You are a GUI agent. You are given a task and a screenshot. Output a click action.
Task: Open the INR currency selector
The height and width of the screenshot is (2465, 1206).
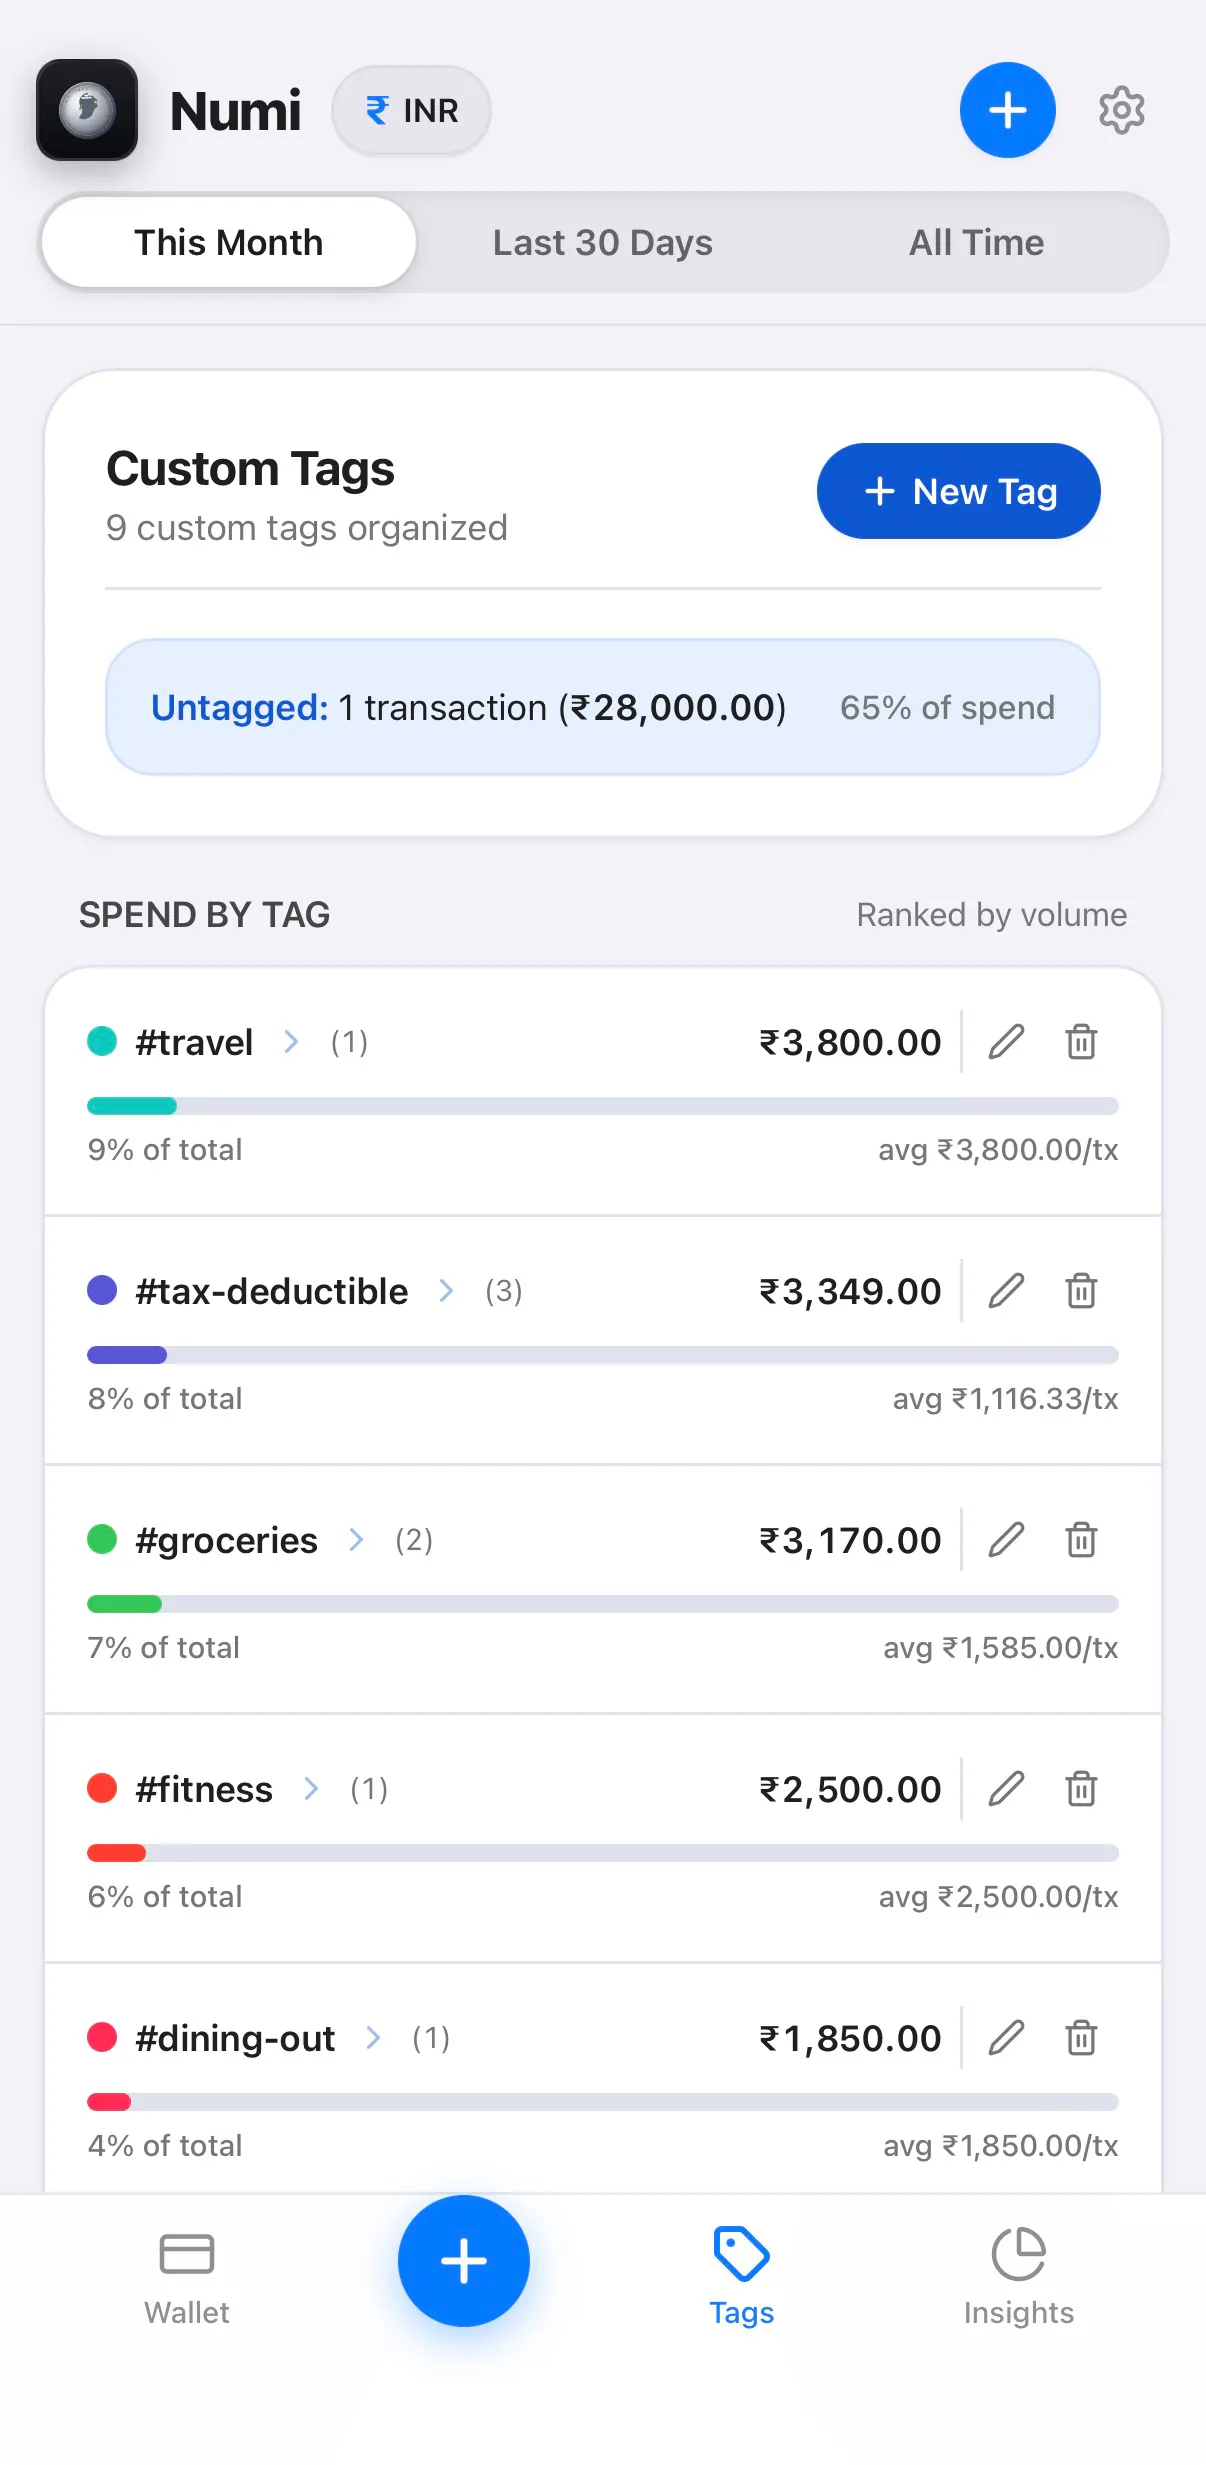411,110
